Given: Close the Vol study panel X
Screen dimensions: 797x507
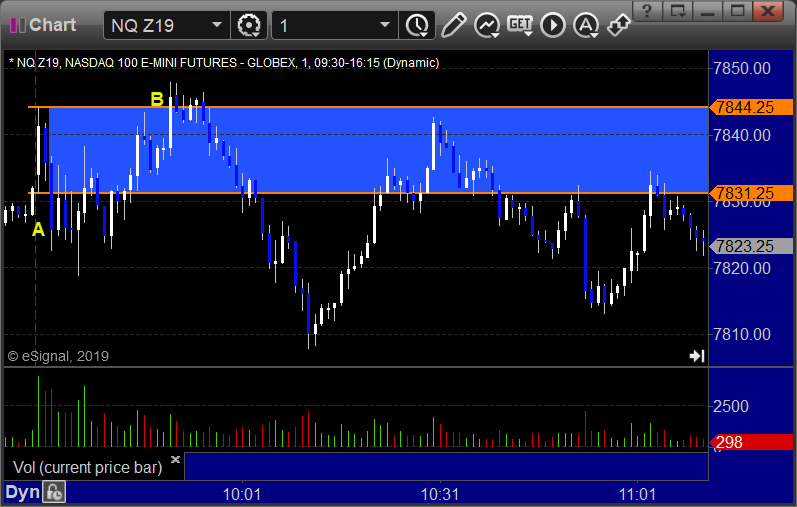Looking at the screenshot, I should point(175,460).
